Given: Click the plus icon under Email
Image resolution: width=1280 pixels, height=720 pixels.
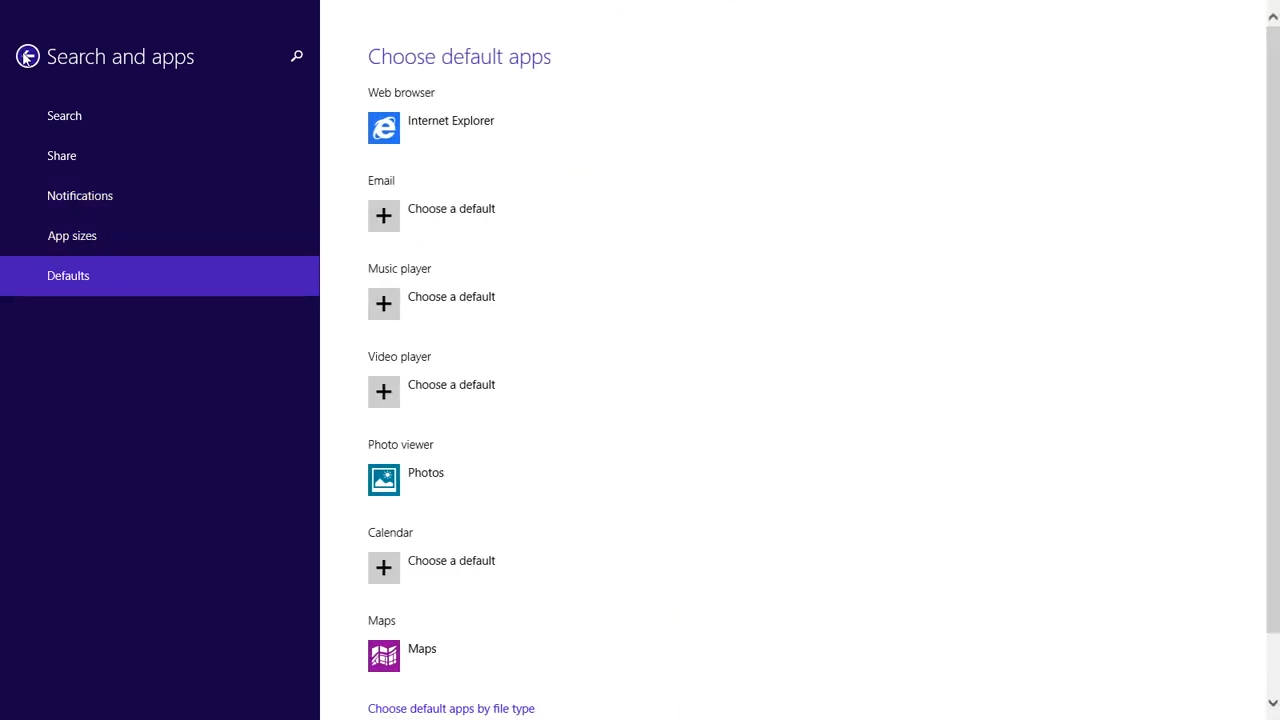Looking at the screenshot, I should click(384, 216).
